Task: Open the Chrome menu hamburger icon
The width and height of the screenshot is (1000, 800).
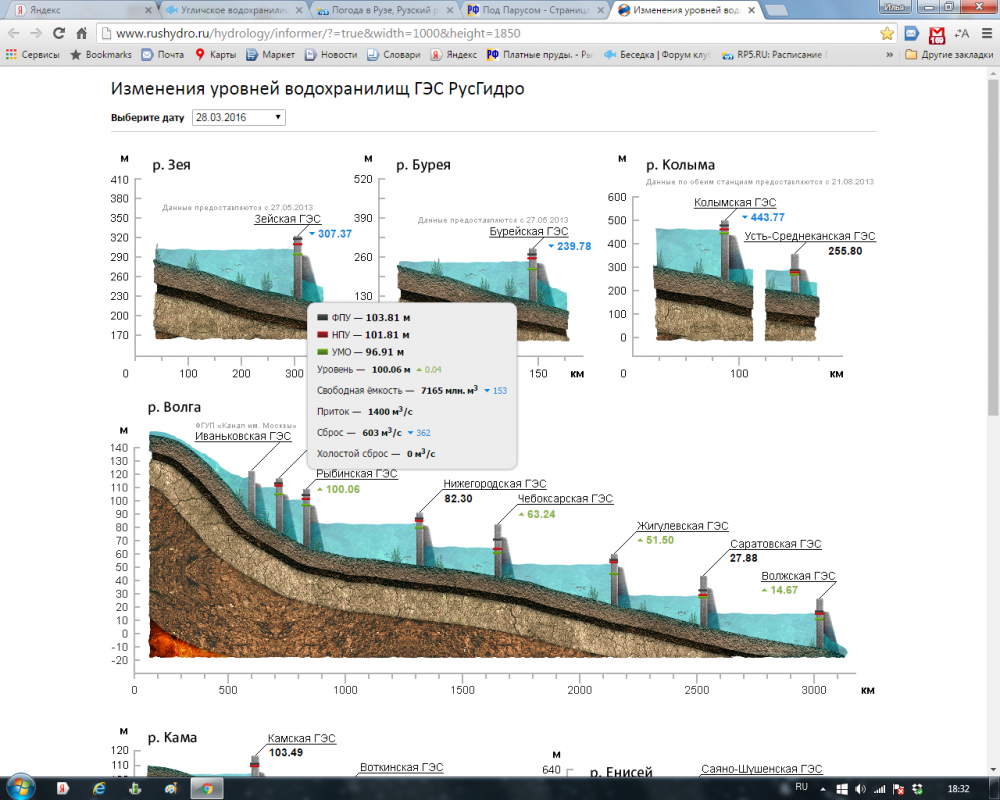Action: 985,33
